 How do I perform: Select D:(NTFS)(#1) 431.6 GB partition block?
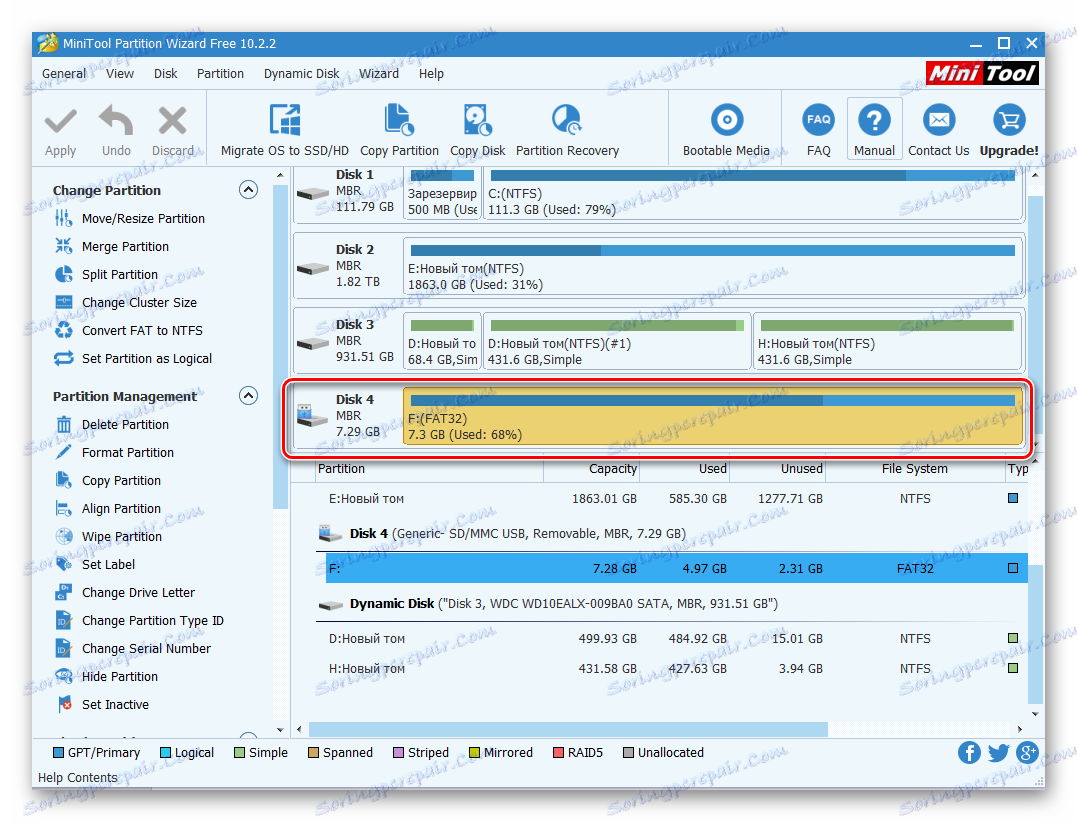point(617,341)
